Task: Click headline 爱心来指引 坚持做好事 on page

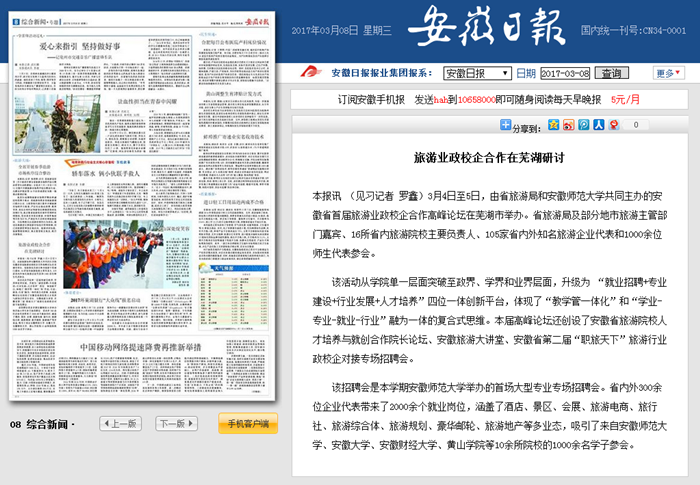Action: (80, 46)
